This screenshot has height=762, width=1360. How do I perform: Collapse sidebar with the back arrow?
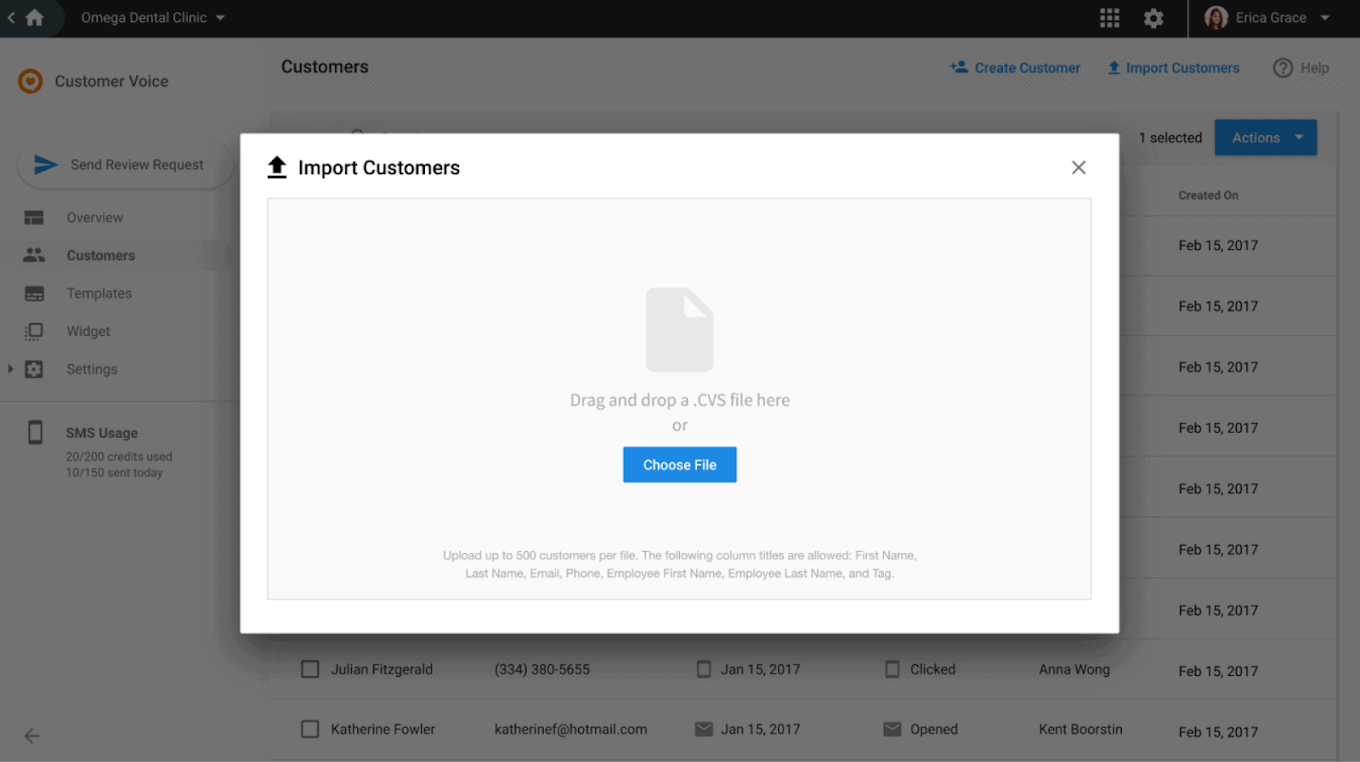(x=32, y=736)
